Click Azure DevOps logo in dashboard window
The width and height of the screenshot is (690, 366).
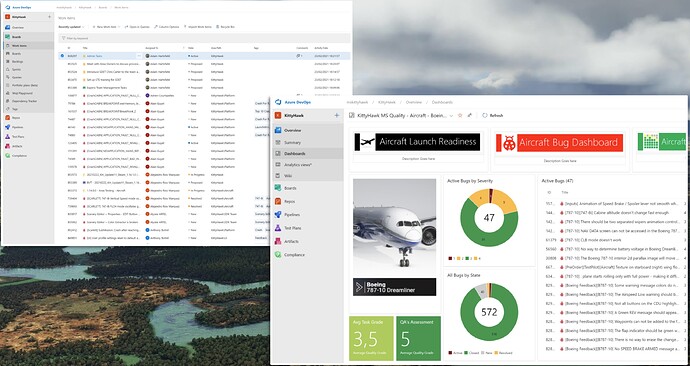278,102
